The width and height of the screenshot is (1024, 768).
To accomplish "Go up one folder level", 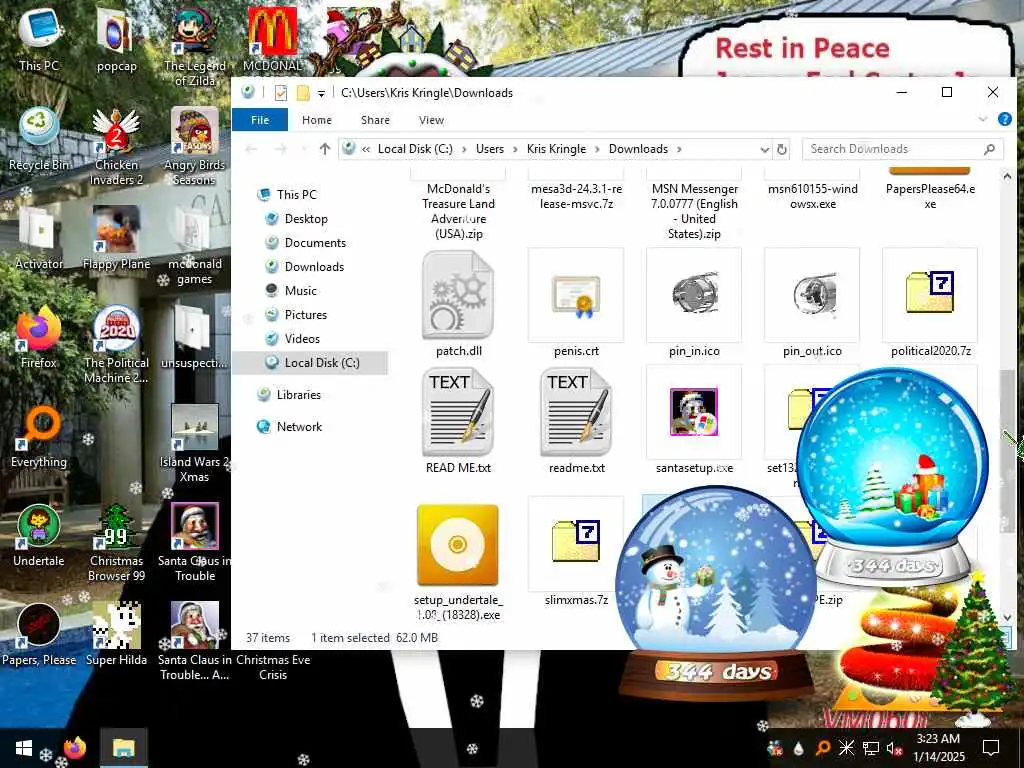I will (x=325, y=150).
